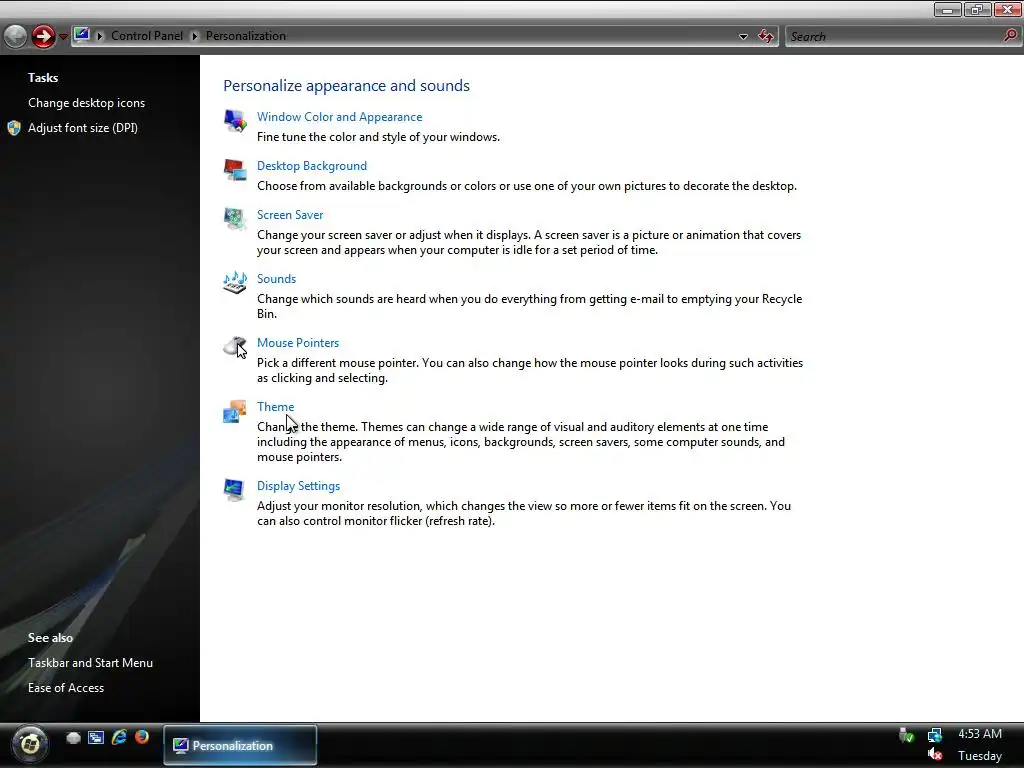
Task: Expand the arrow after Control Panel breadcrumb
Action: pyautogui.click(x=195, y=36)
